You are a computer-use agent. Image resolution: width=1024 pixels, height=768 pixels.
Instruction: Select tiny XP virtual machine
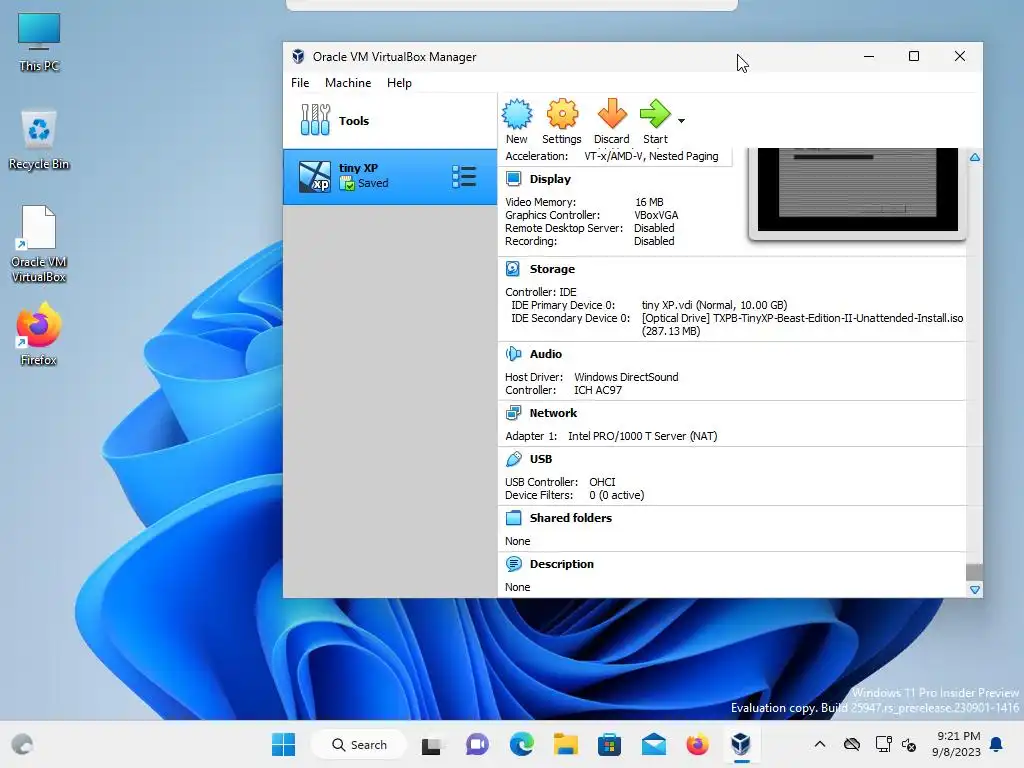(390, 177)
